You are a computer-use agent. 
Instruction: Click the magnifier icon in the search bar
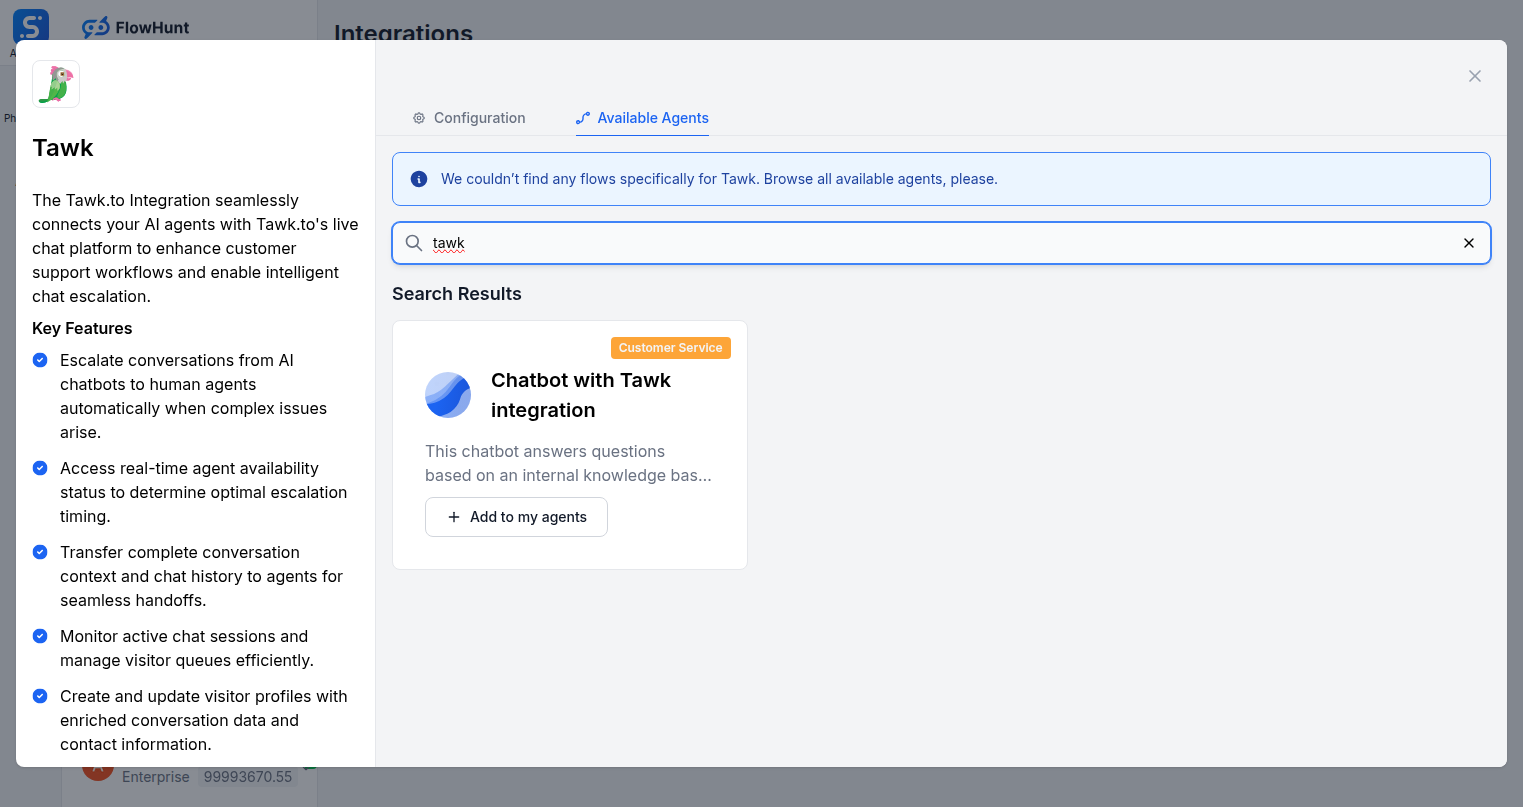point(413,243)
